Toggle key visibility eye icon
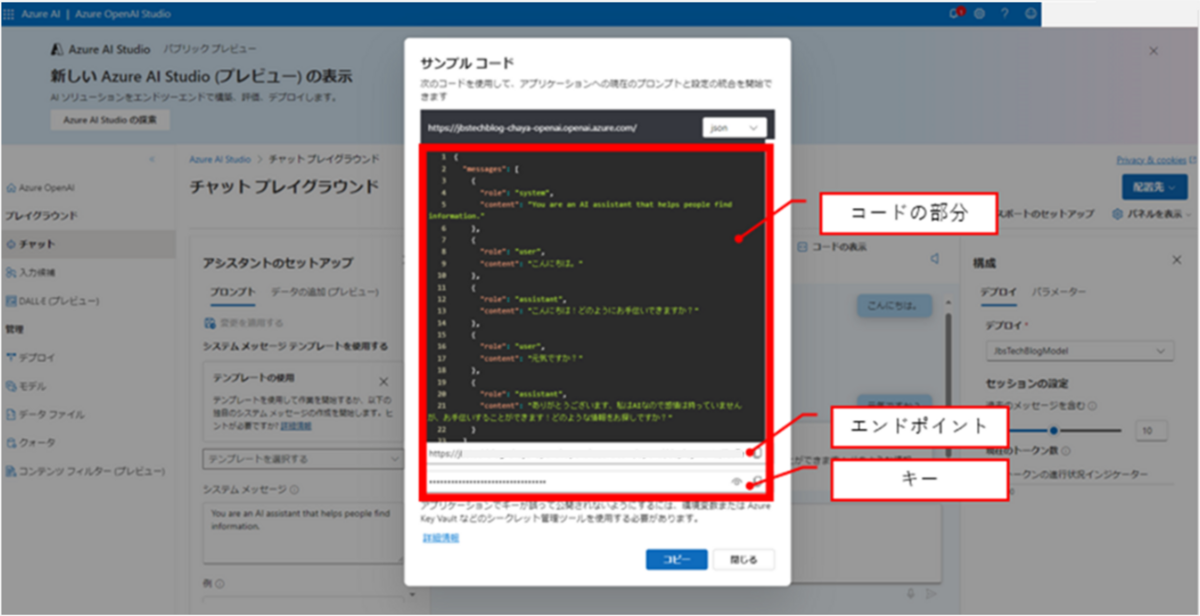The height and width of the screenshot is (616, 1200). [x=737, y=482]
